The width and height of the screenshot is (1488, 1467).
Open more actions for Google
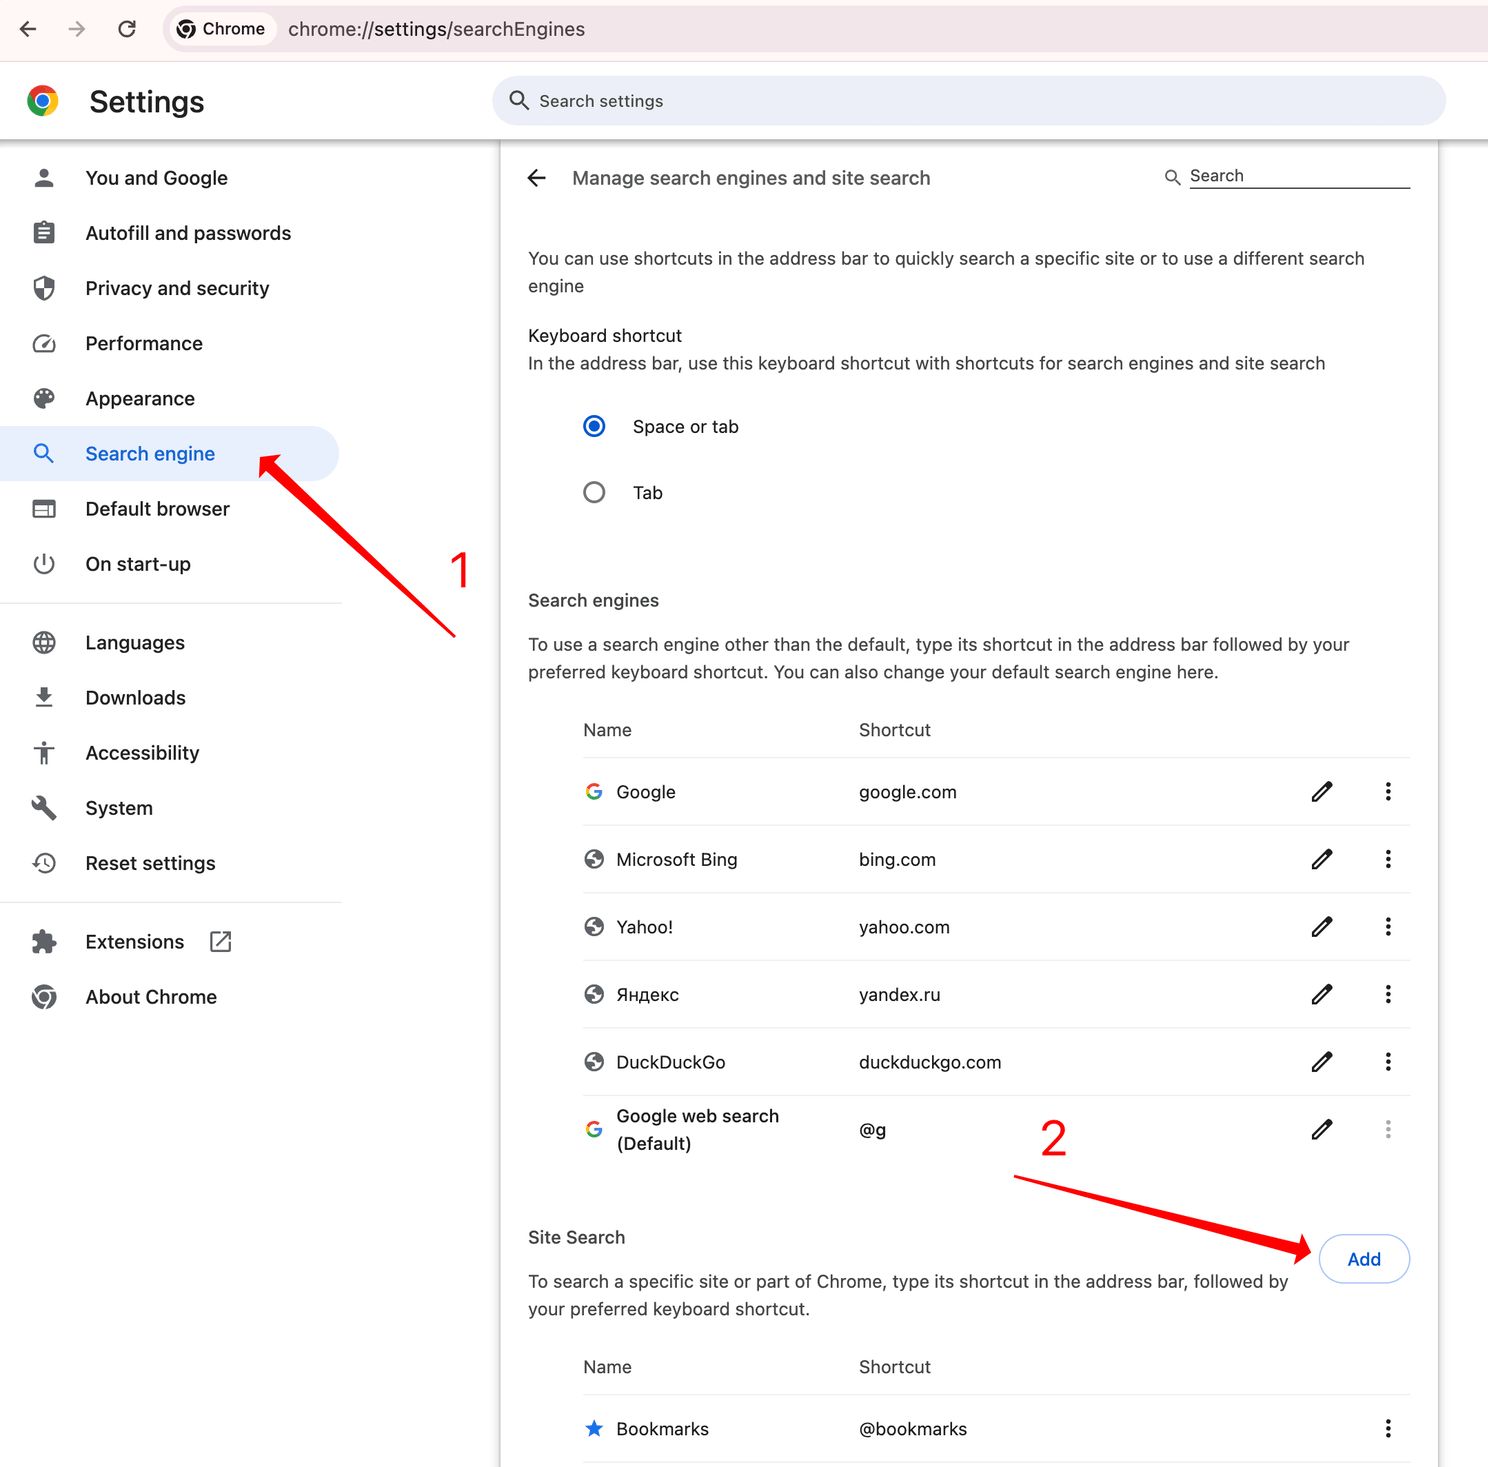click(x=1388, y=792)
